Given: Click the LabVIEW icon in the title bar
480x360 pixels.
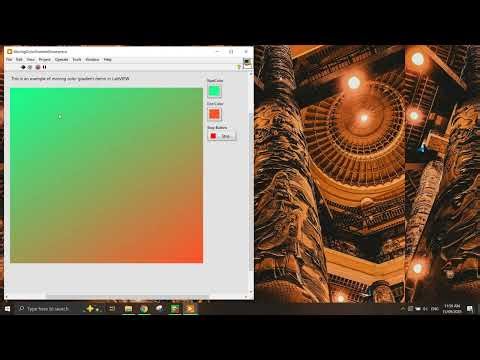Looking at the screenshot, I should coord(10,52).
